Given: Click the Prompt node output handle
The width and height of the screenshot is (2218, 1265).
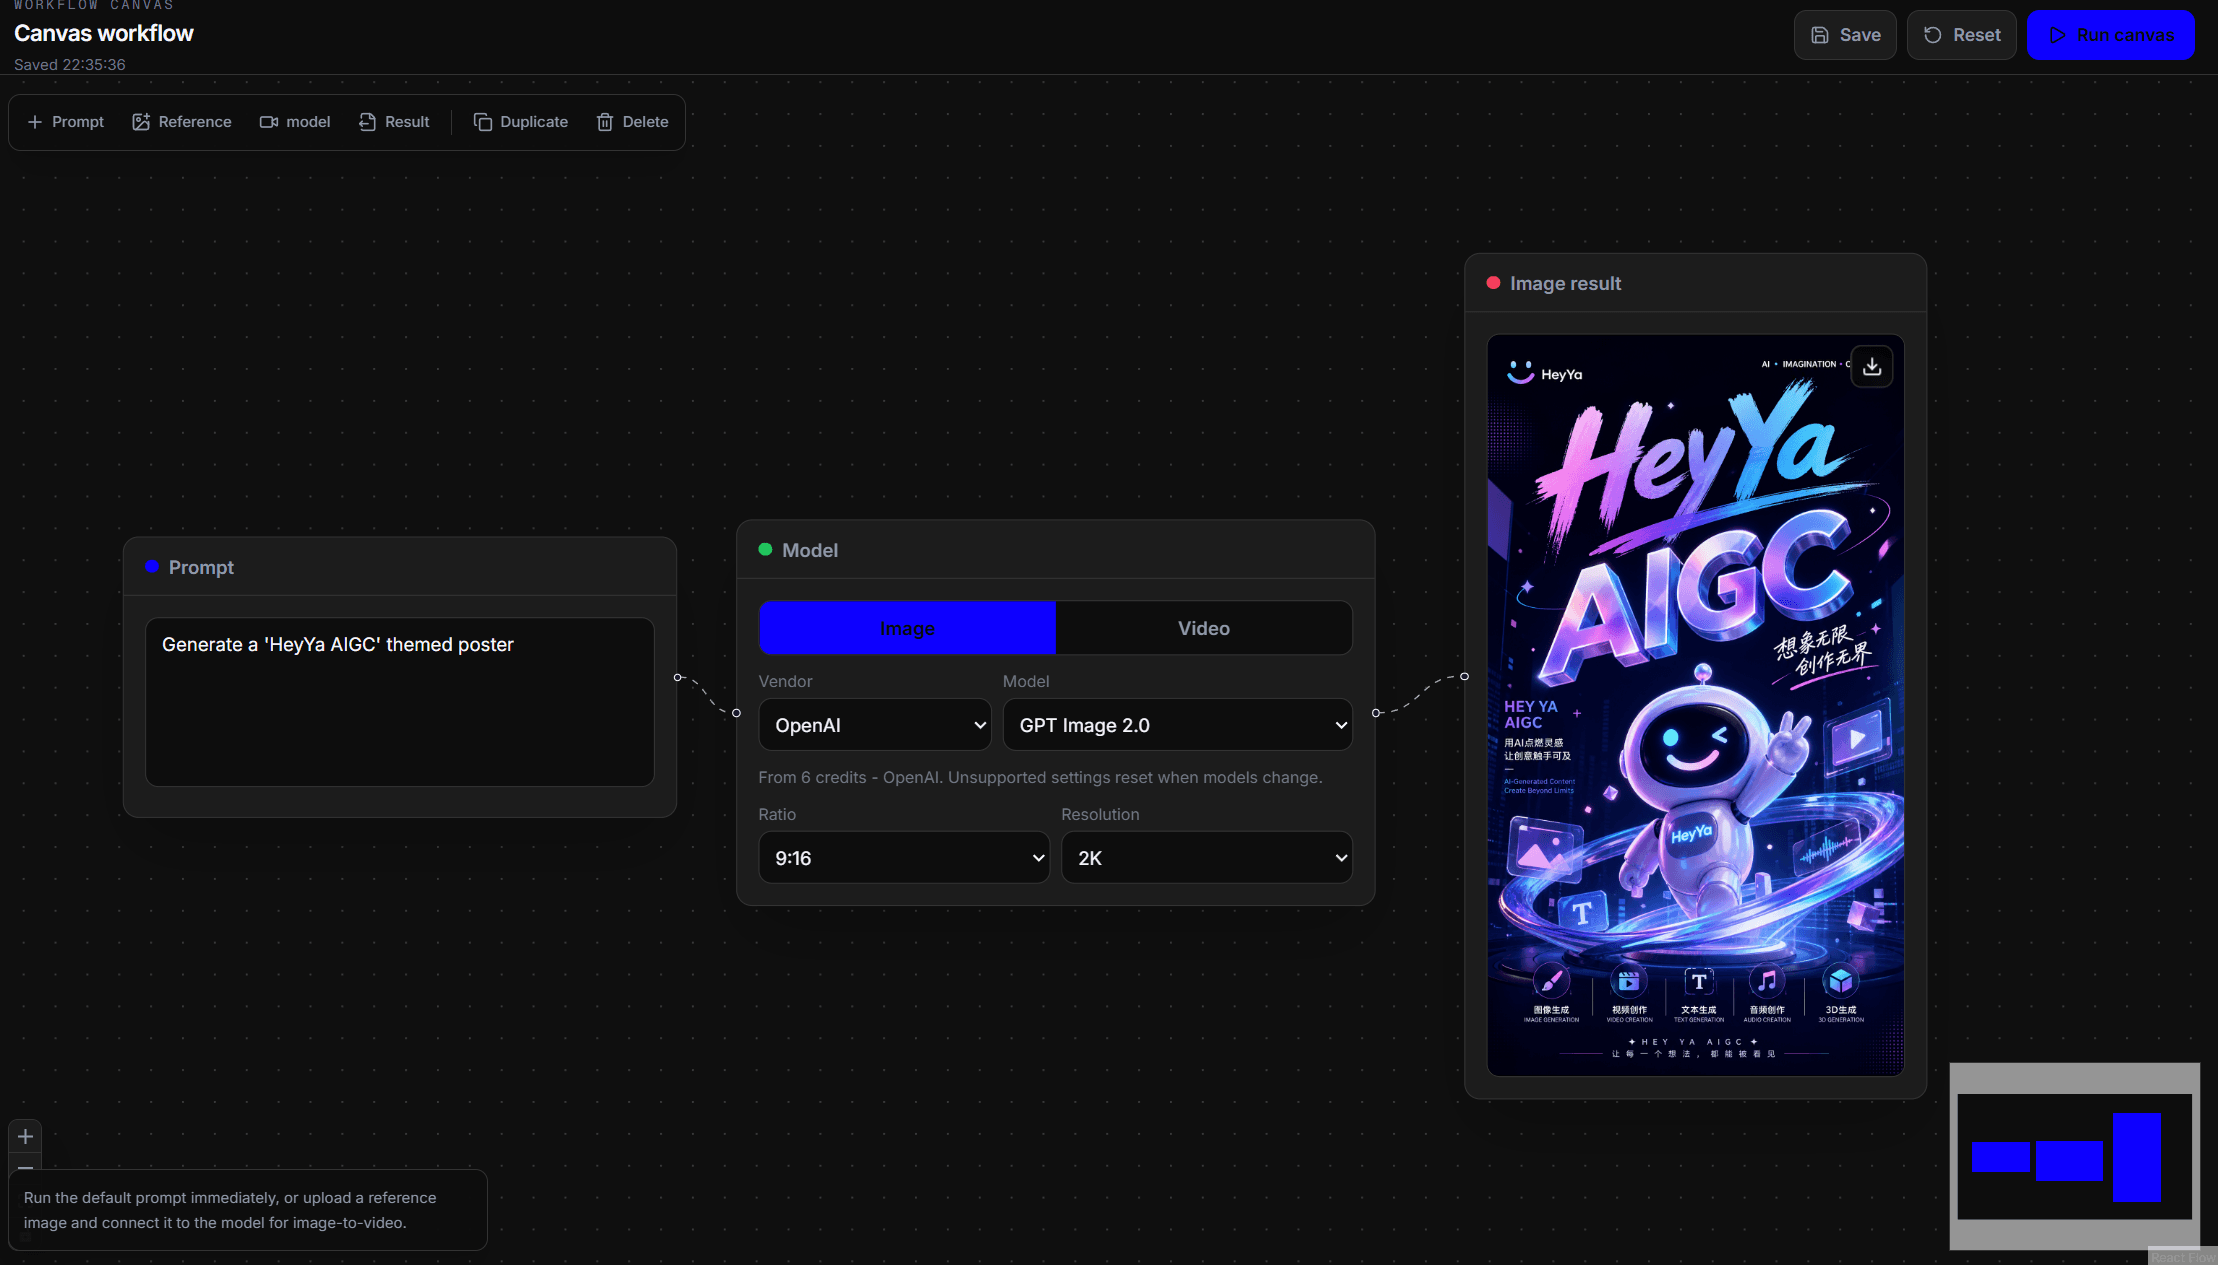Looking at the screenshot, I should 678,677.
